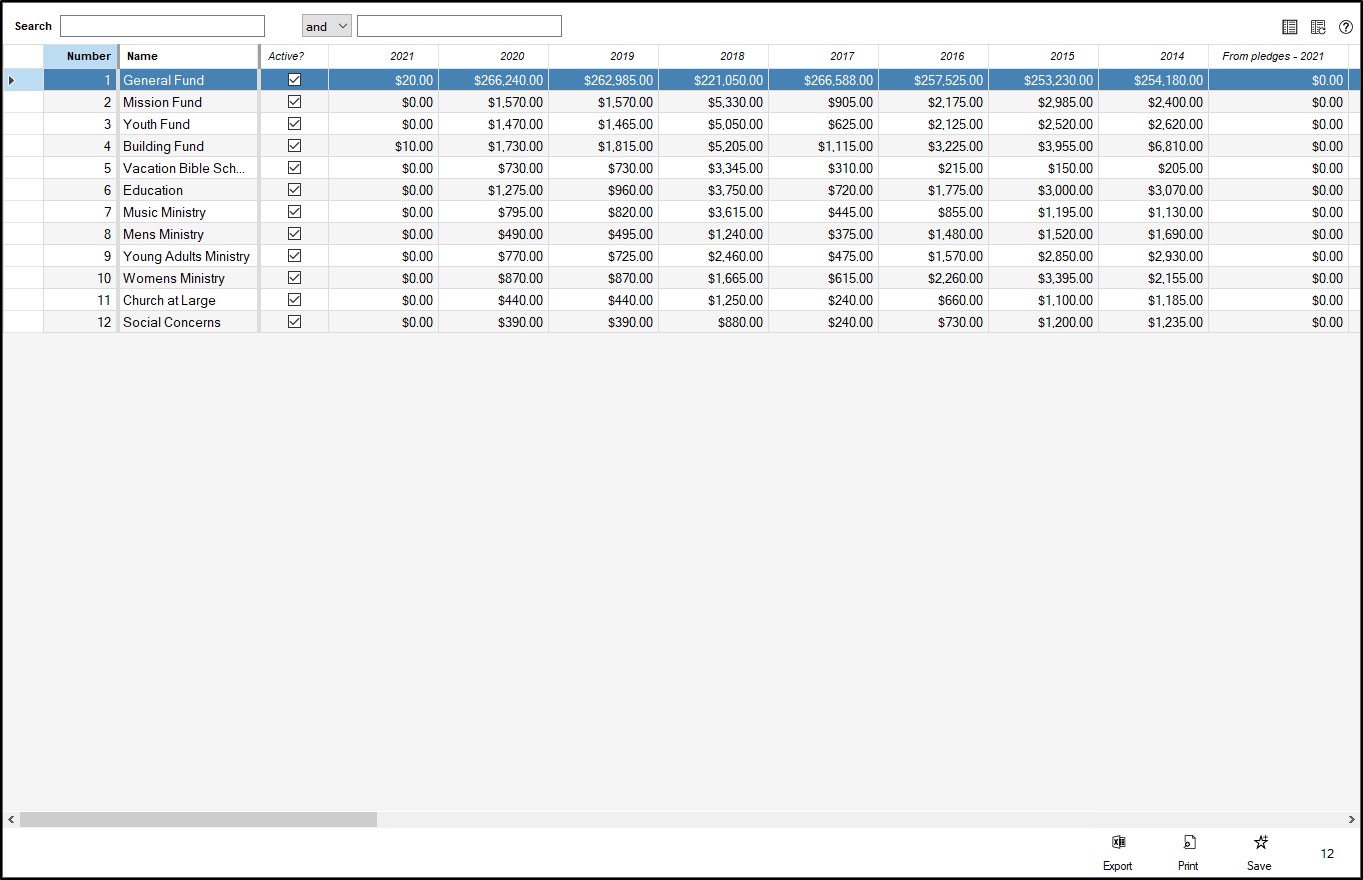Uncheck Active for Mission Fund
The image size is (1363, 880).
[x=294, y=102]
